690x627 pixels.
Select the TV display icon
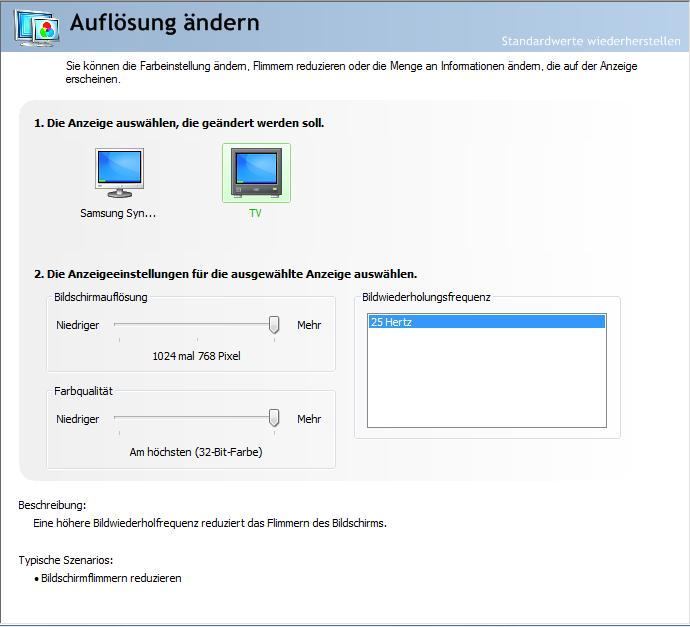pyautogui.click(x=256, y=173)
